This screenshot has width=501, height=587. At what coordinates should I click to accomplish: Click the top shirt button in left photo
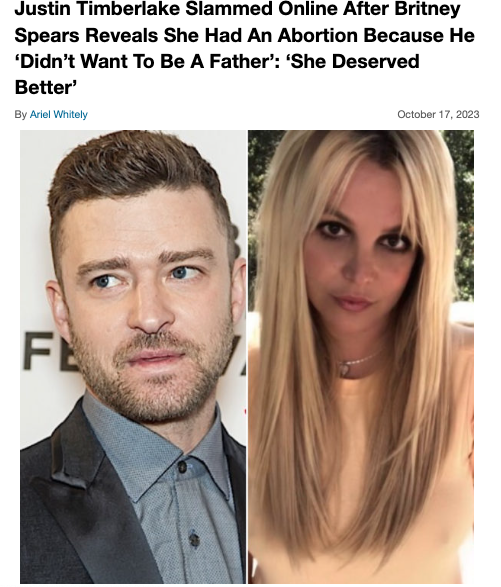182,466
